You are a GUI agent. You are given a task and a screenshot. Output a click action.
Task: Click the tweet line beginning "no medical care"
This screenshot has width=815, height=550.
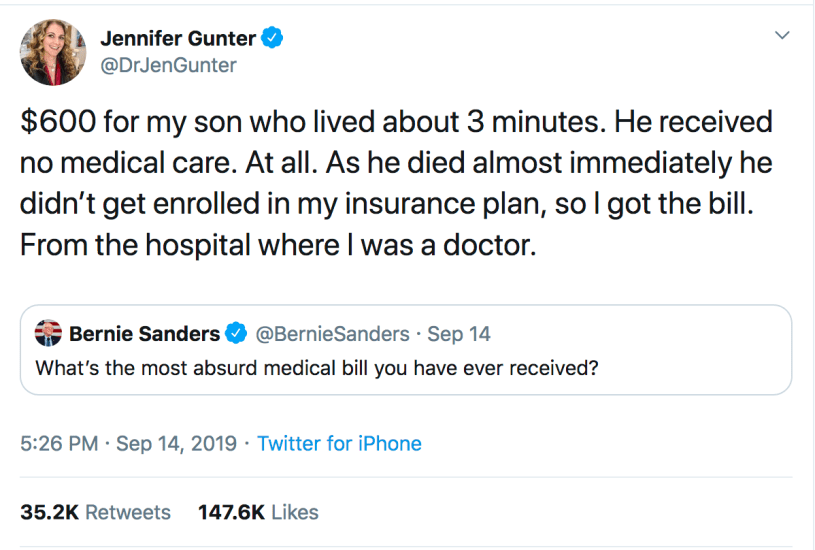(x=396, y=164)
